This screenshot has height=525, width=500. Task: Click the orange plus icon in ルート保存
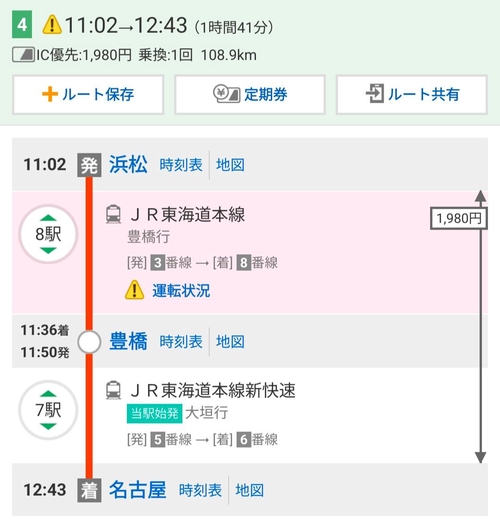50,94
